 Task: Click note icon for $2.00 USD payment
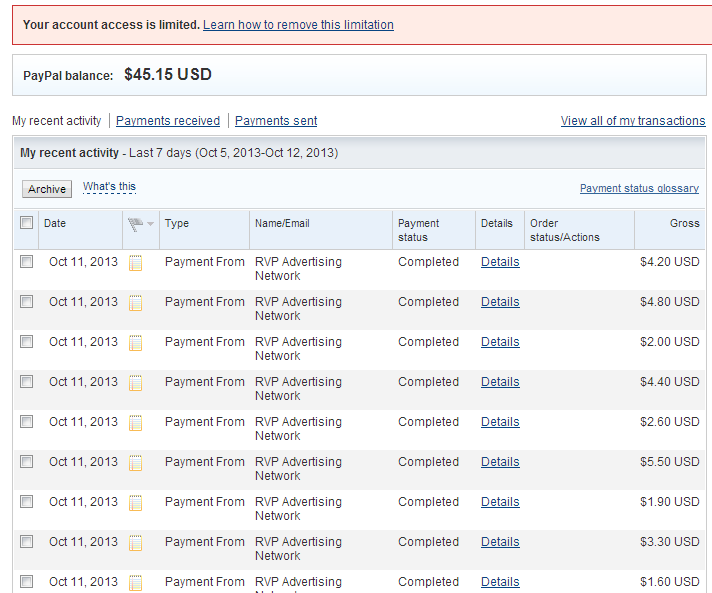pyautogui.click(x=136, y=343)
